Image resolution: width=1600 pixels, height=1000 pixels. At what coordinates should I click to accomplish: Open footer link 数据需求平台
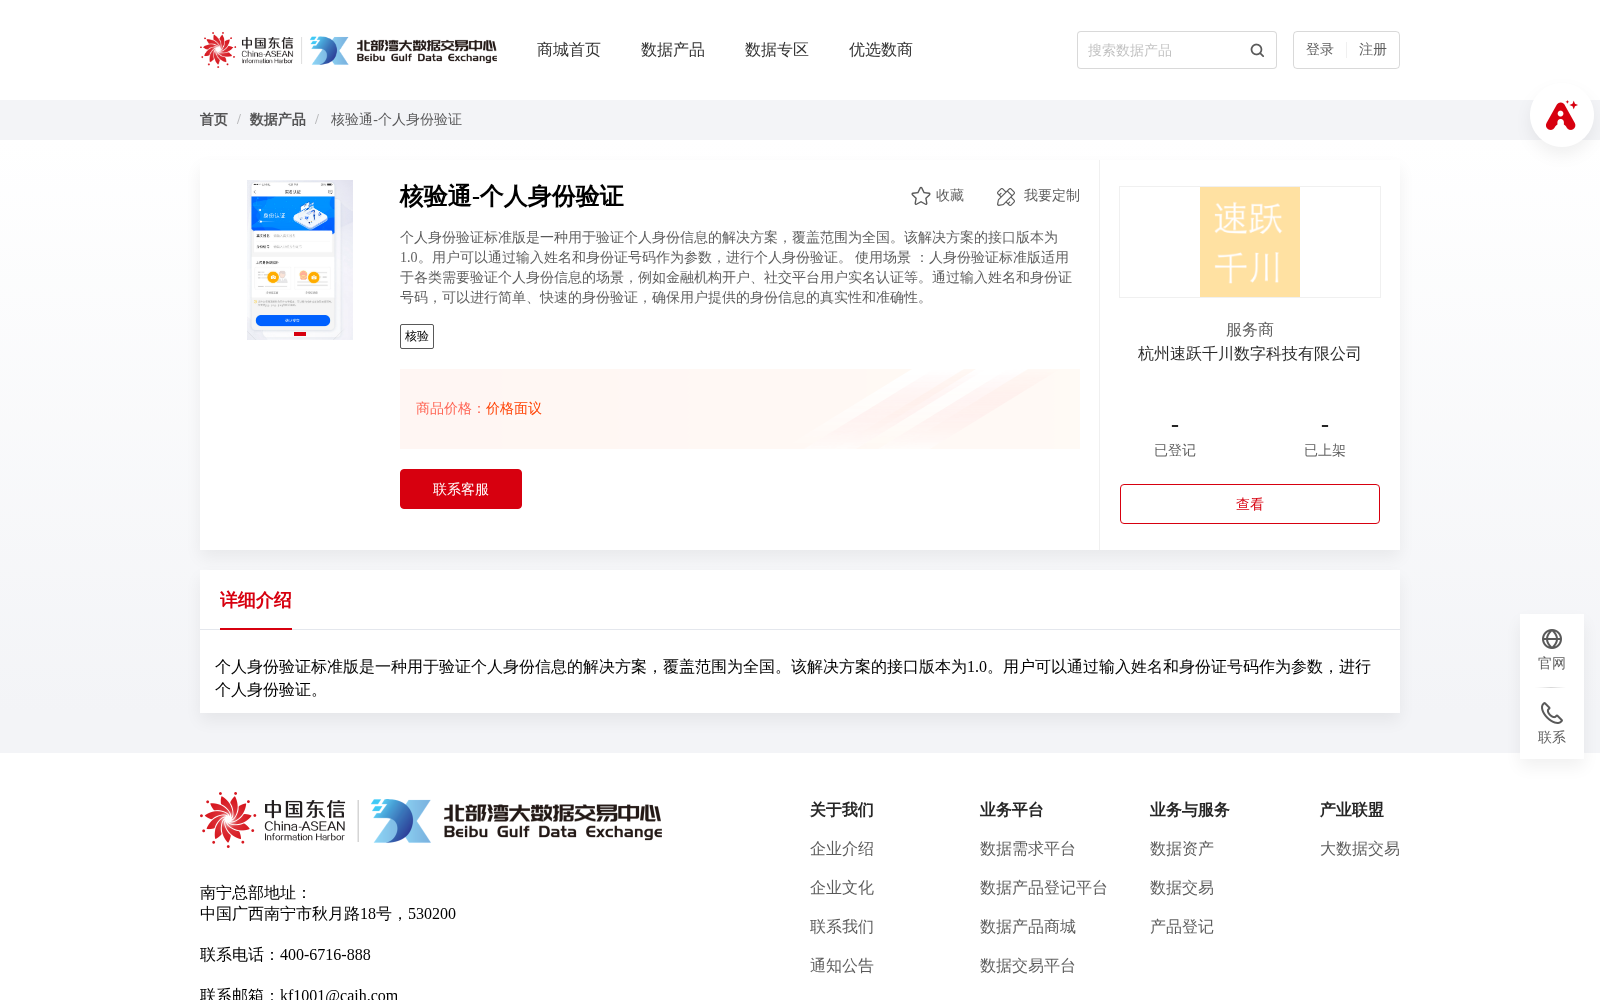1028,849
